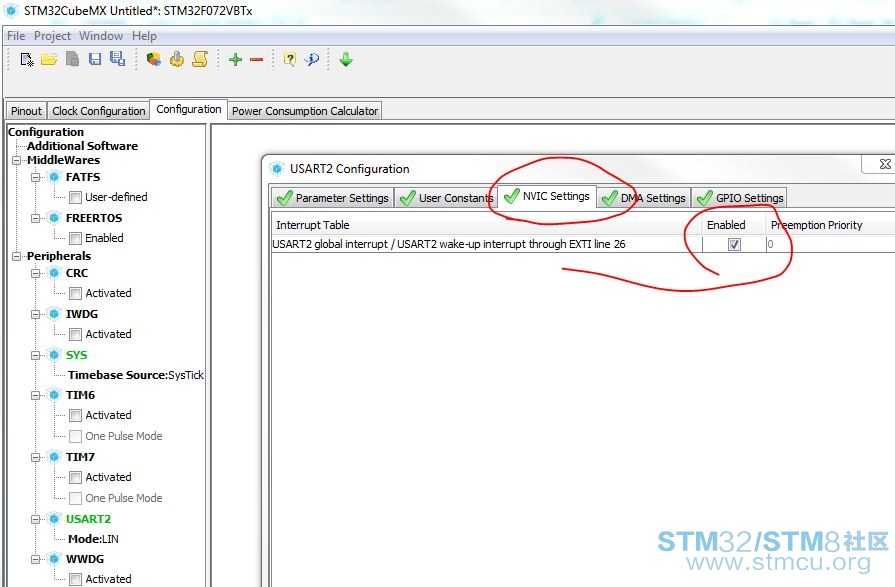Select the User Constants tab
Screen dimensions: 895x587
[x=446, y=198]
